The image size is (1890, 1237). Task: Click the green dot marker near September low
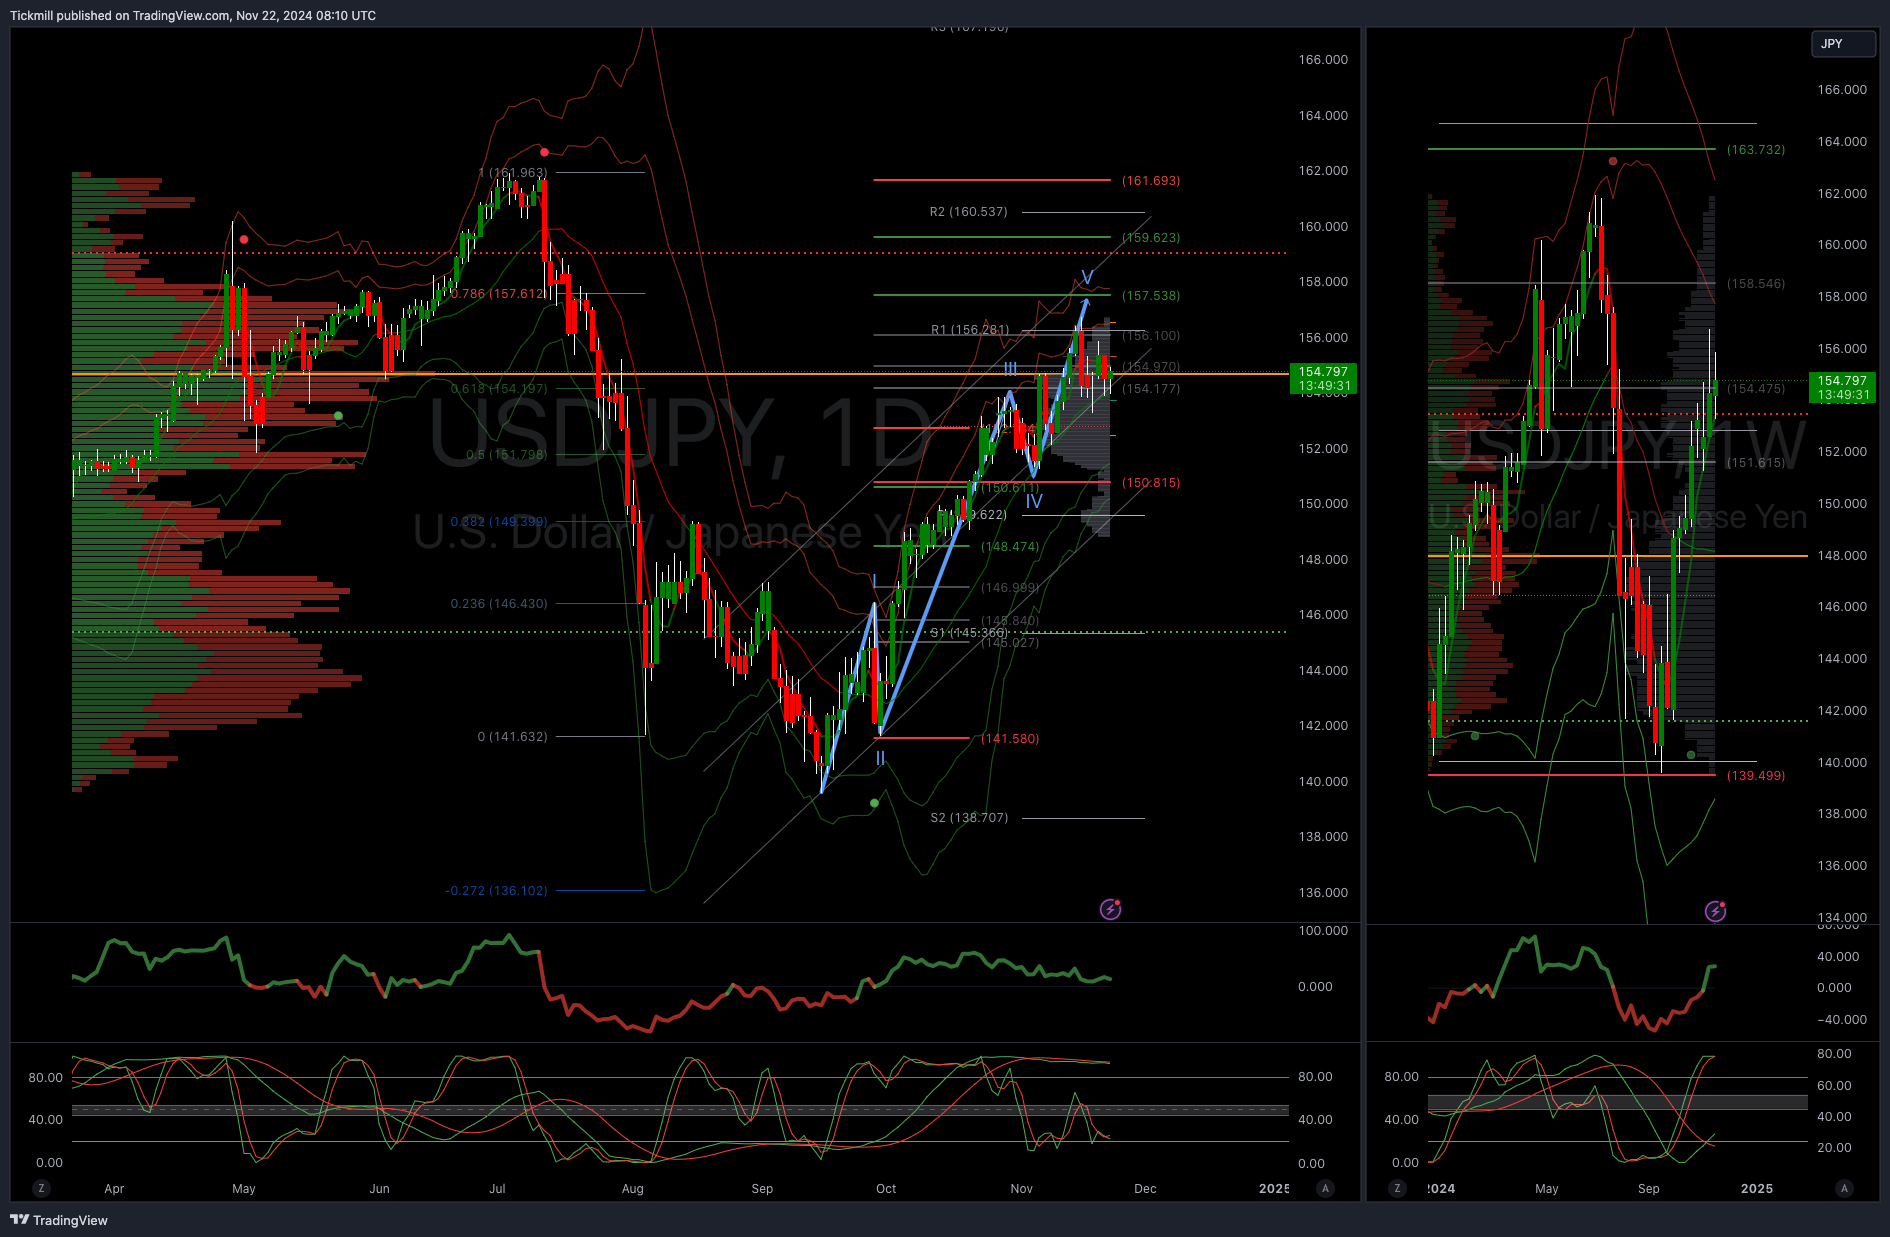click(875, 803)
